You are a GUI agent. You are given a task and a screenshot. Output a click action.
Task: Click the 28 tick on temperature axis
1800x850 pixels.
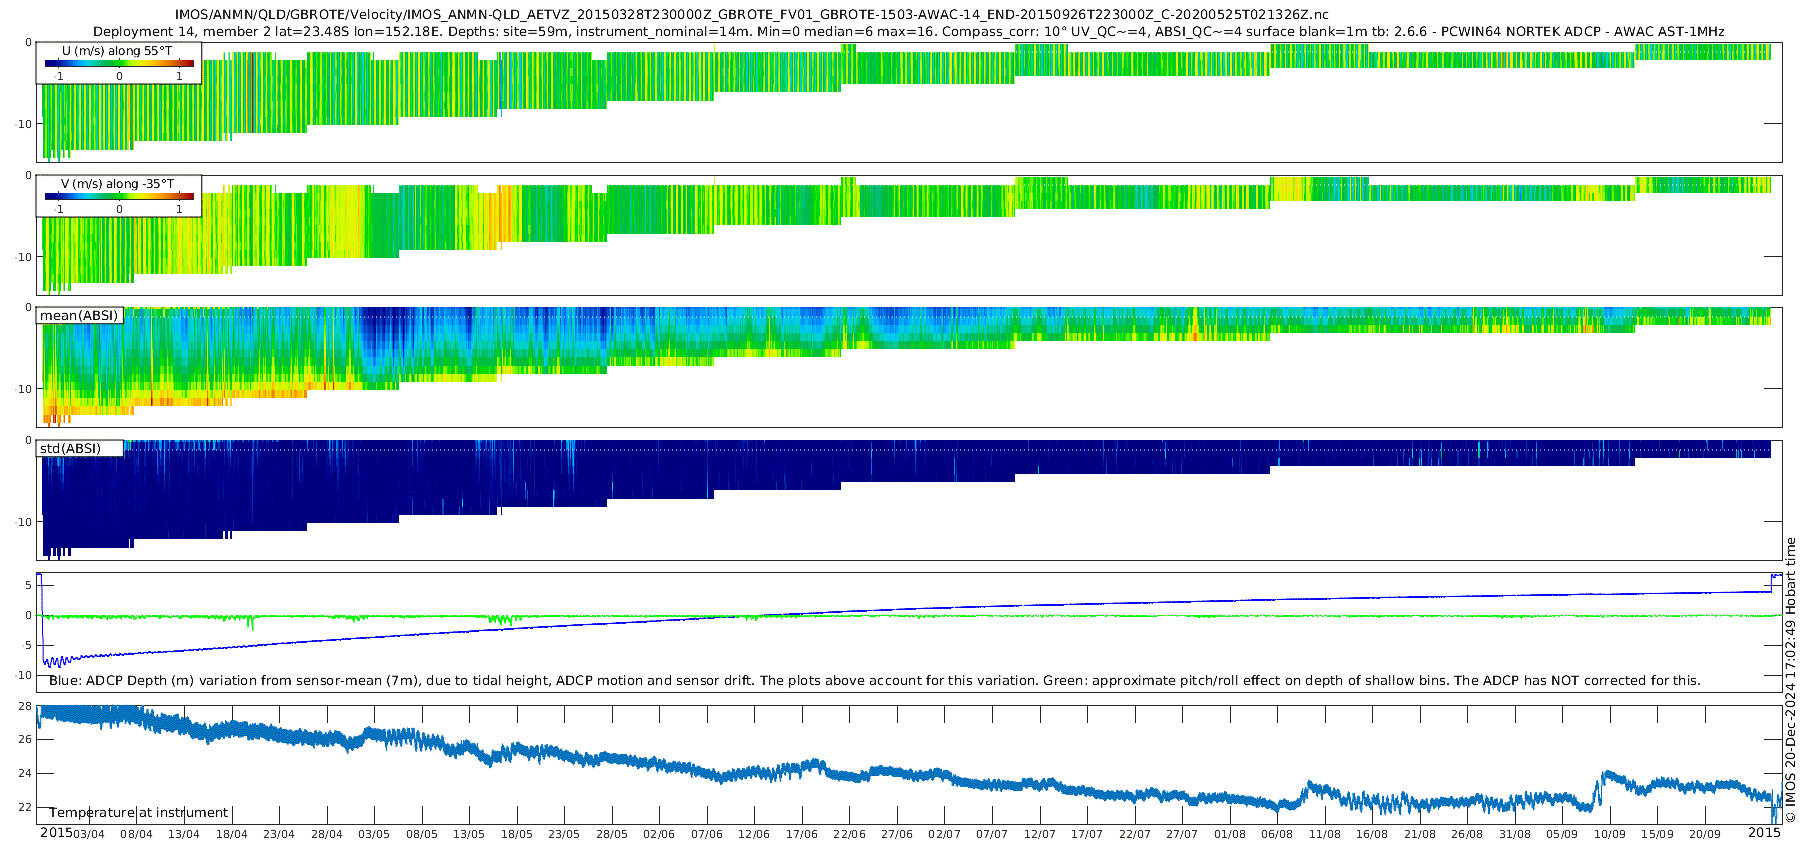[x=25, y=706]
